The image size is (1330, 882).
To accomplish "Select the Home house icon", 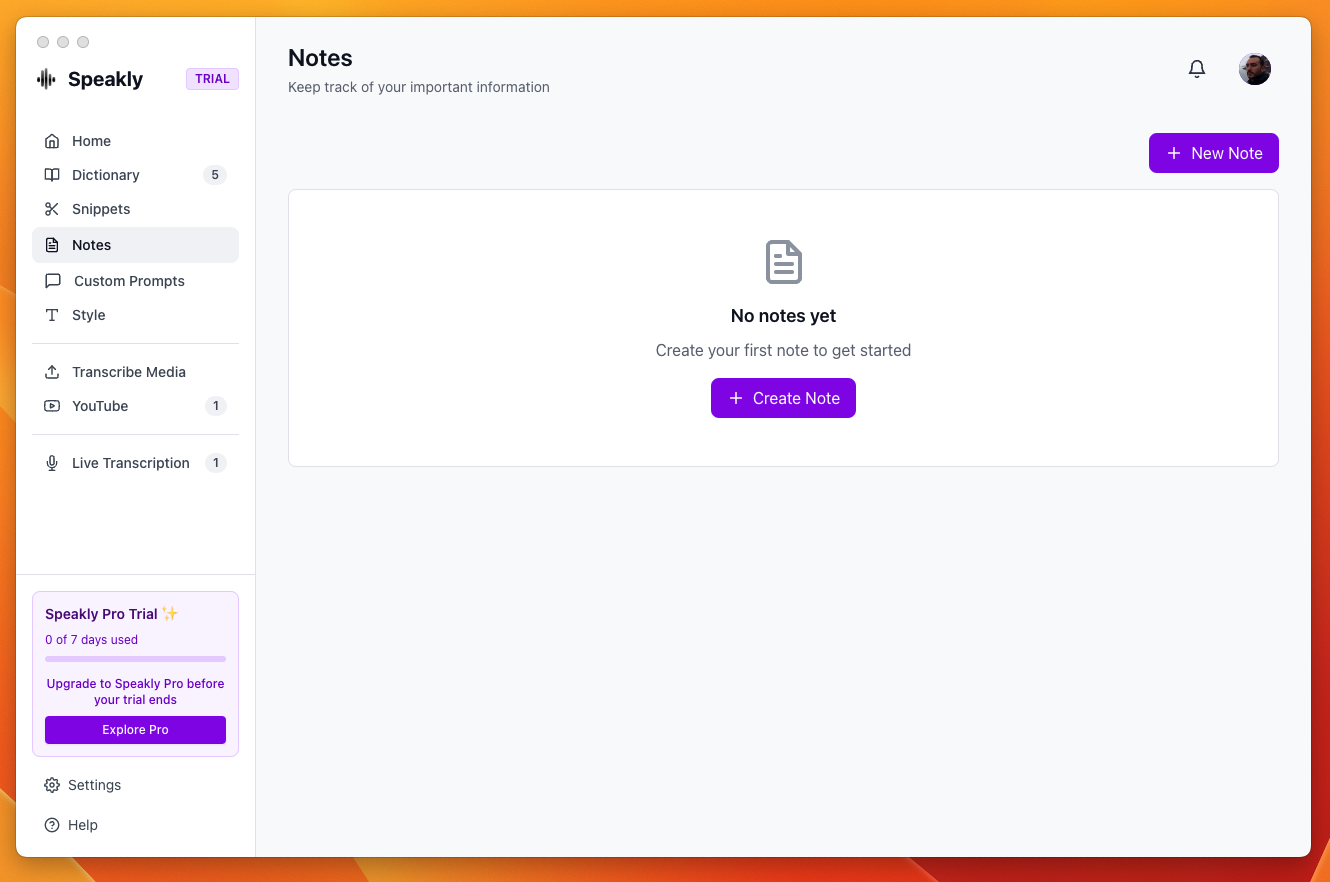I will 52,141.
